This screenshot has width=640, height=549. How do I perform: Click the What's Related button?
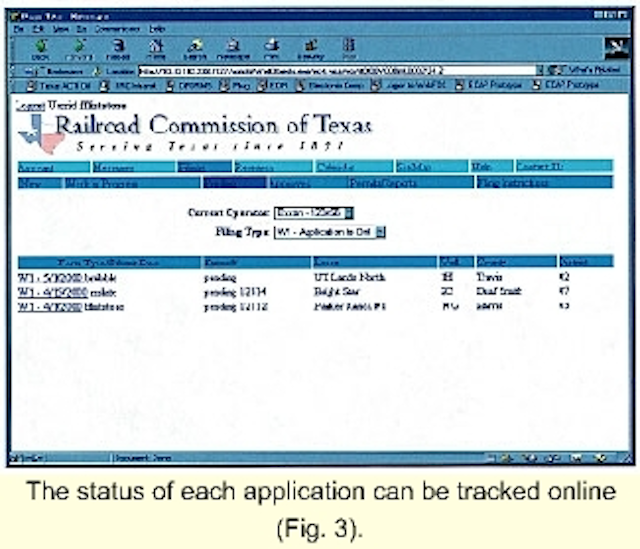click(584, 70)
